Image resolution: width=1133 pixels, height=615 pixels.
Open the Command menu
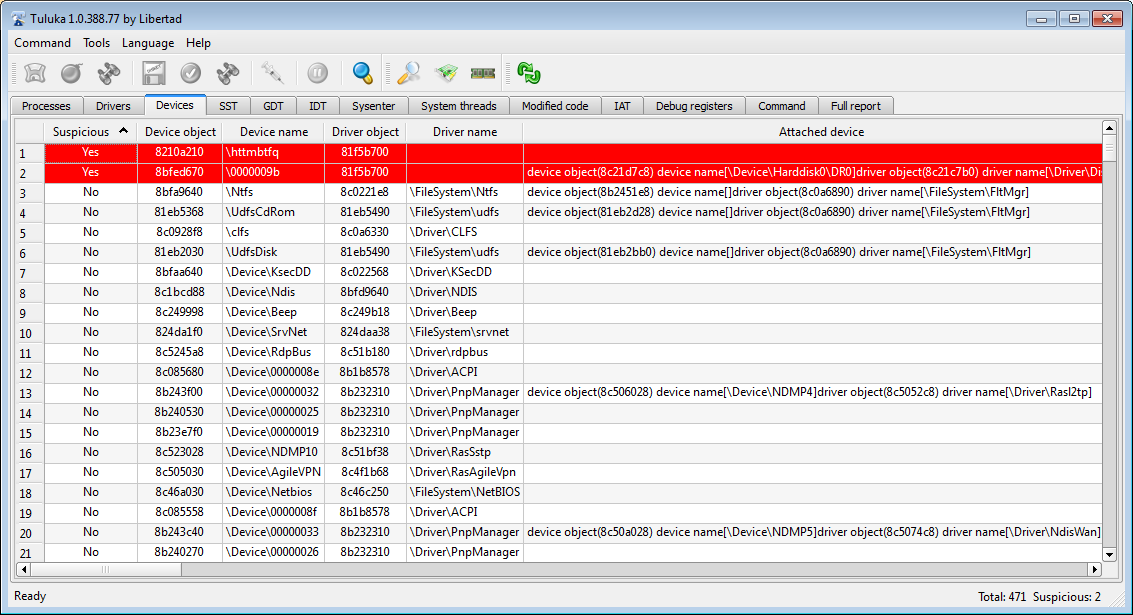(43, 43)
